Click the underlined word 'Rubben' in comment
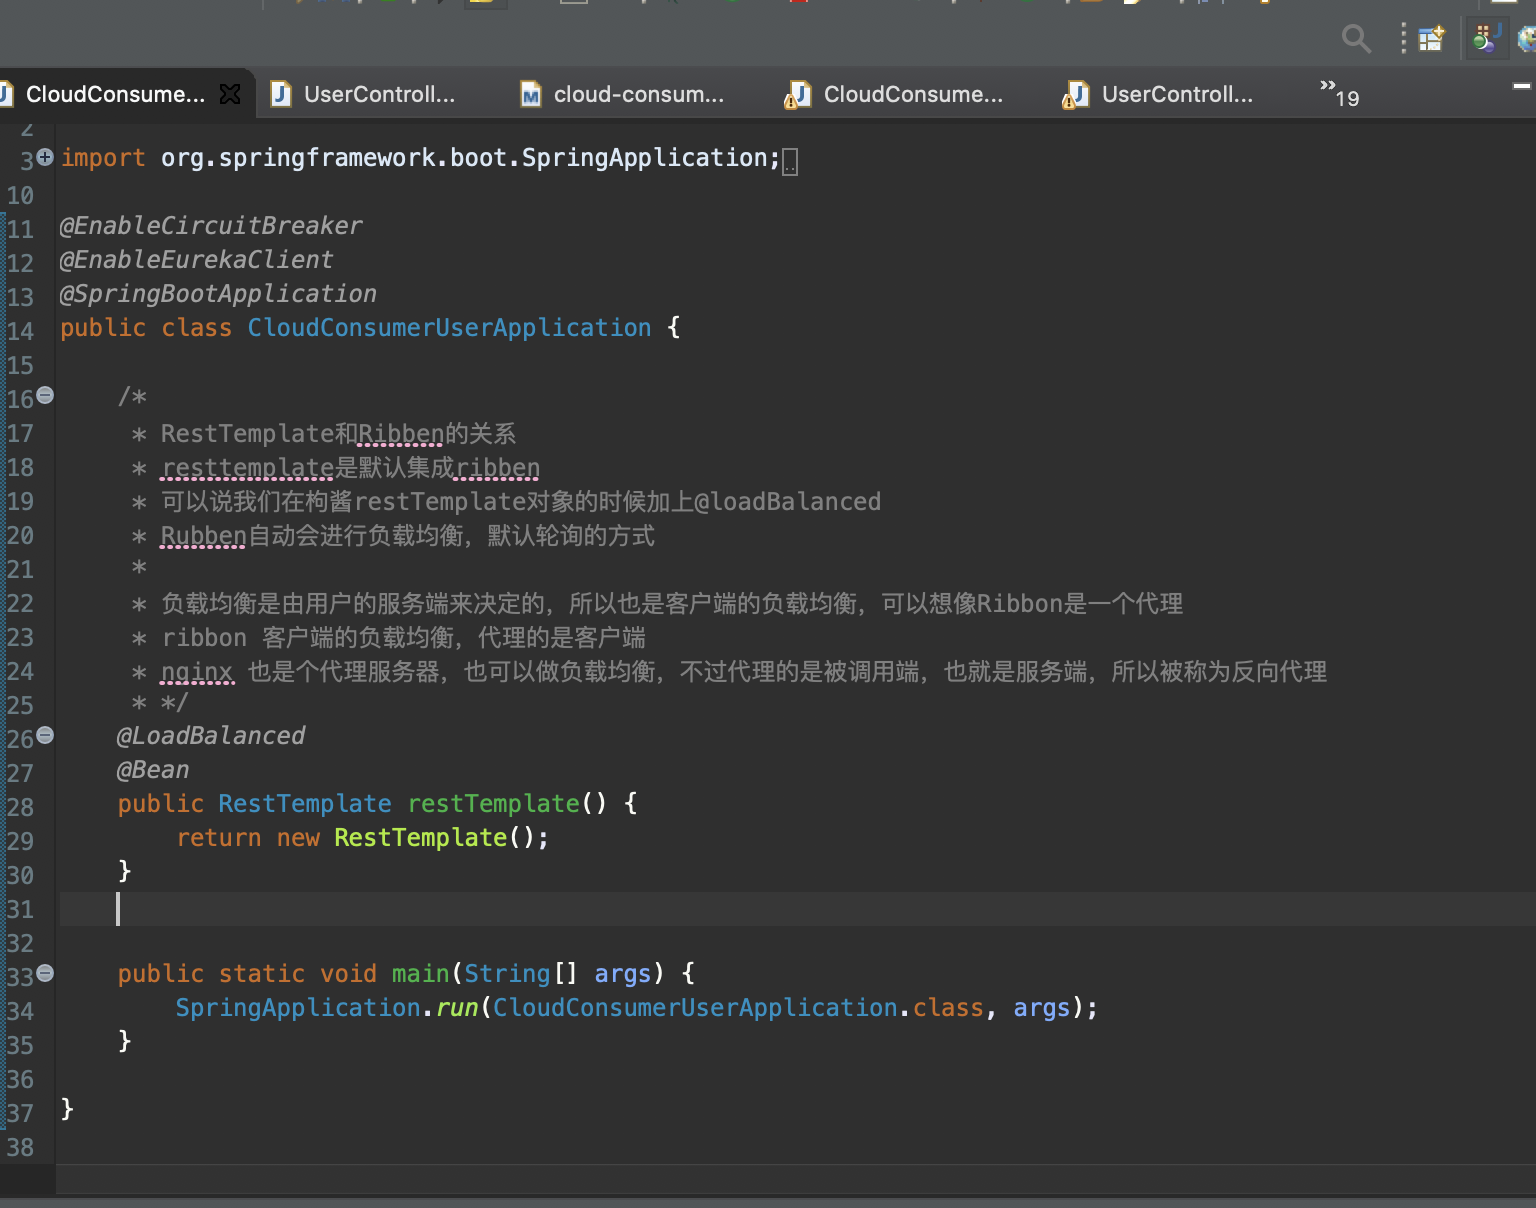The width and height of the screenshot is (1536, 1208). click(x=203, y=536)
